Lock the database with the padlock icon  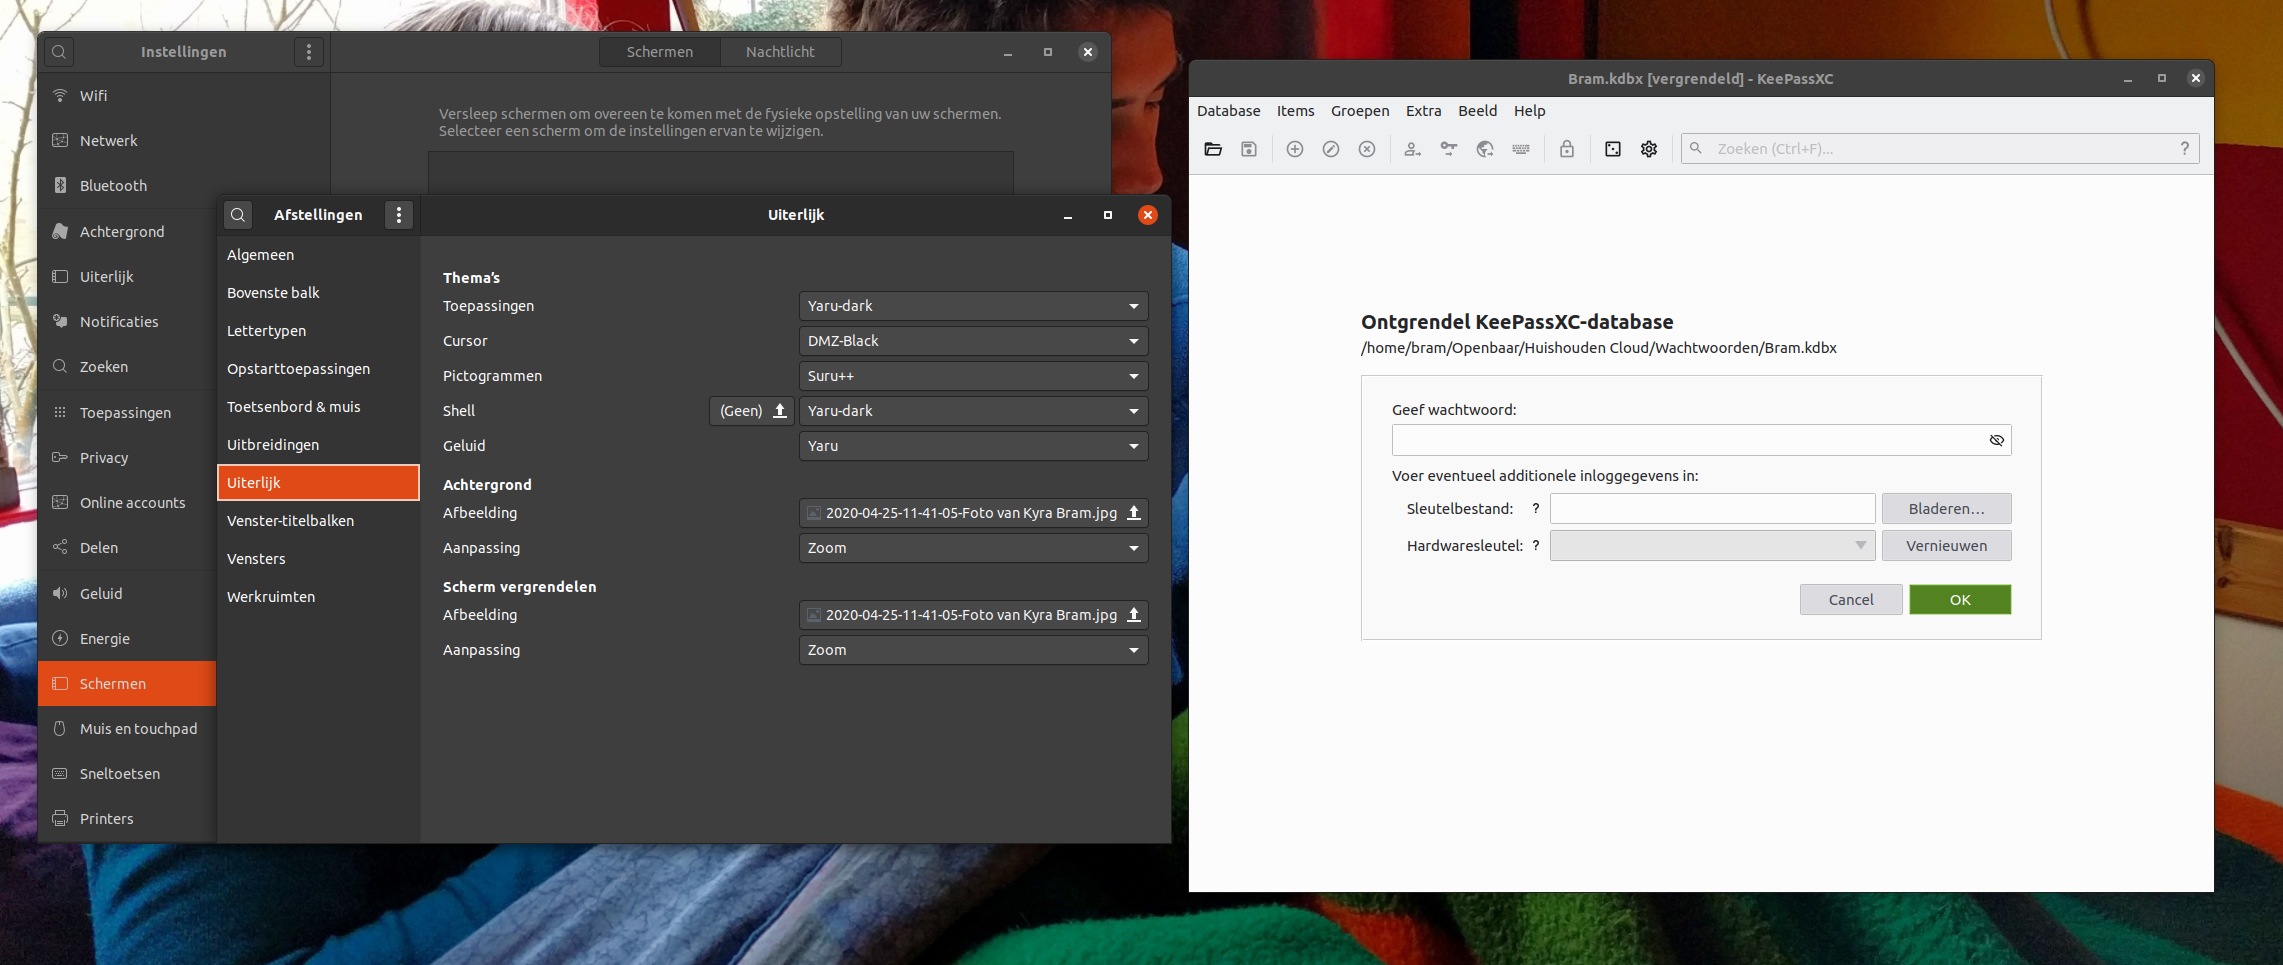pos(1566,149)
